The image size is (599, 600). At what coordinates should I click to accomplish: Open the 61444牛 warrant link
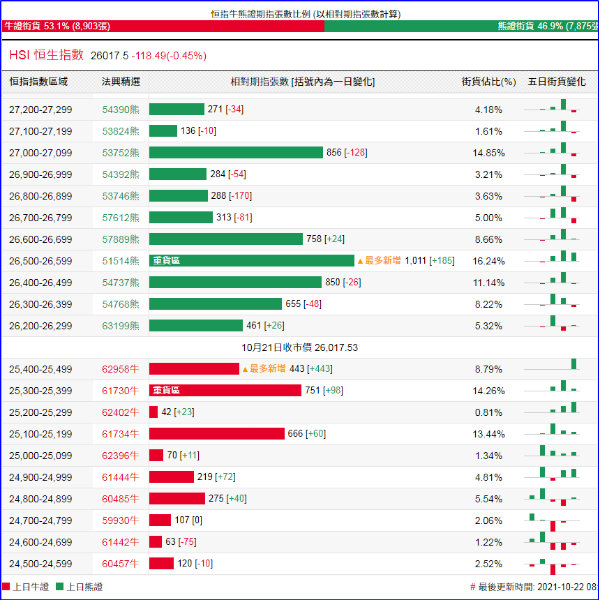pos(120,477)
